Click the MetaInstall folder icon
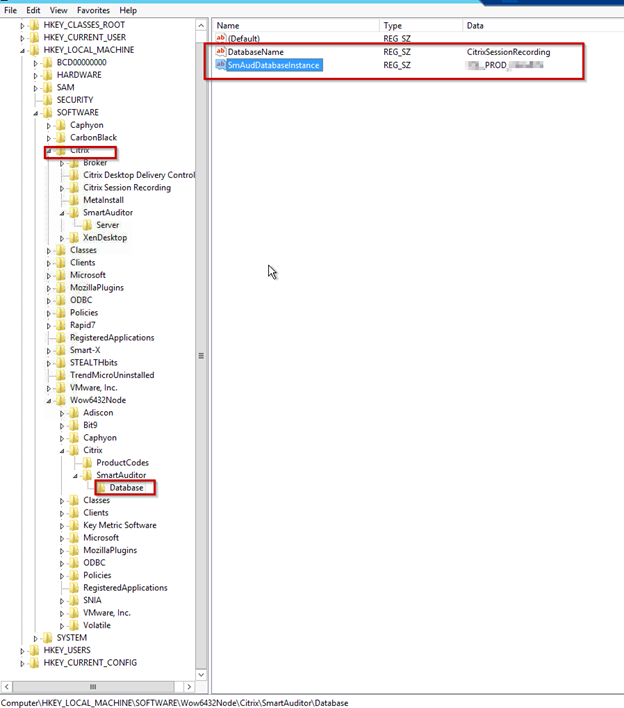The height and width of the screenshot is (708, 624). (74, 200)
